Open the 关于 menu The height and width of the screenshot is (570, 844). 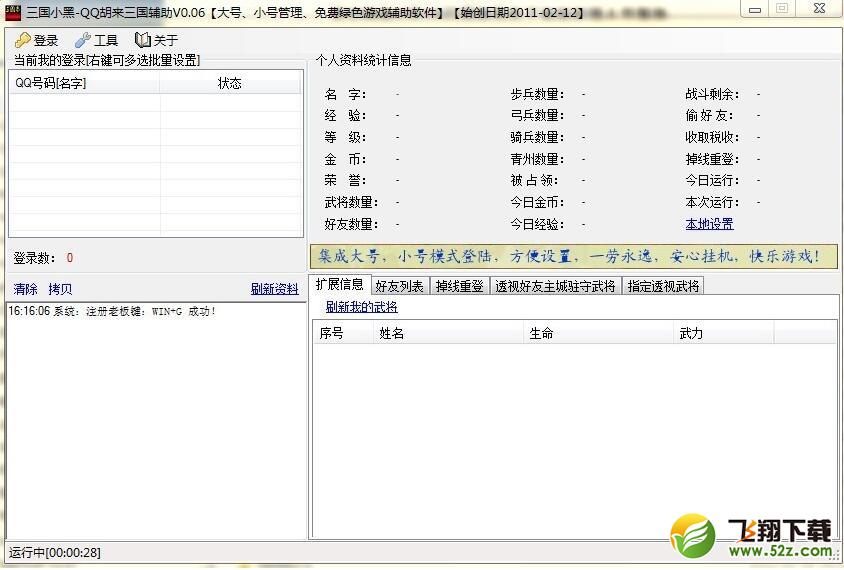[157, 40]
